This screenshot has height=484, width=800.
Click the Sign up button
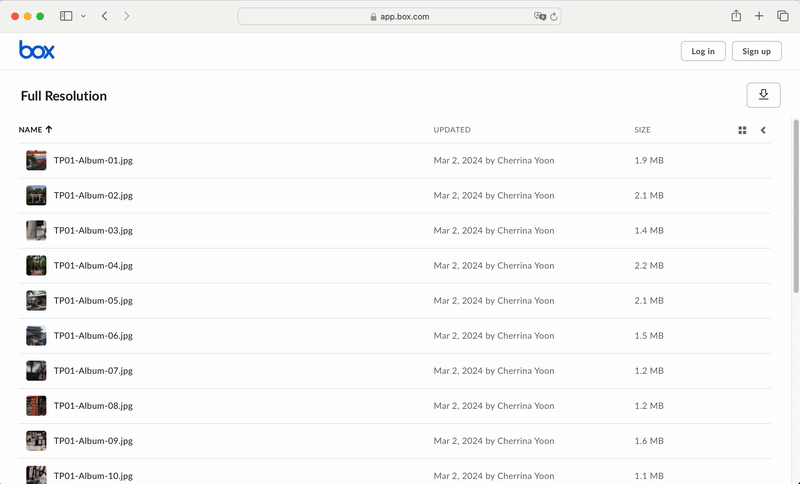[757, 51]
